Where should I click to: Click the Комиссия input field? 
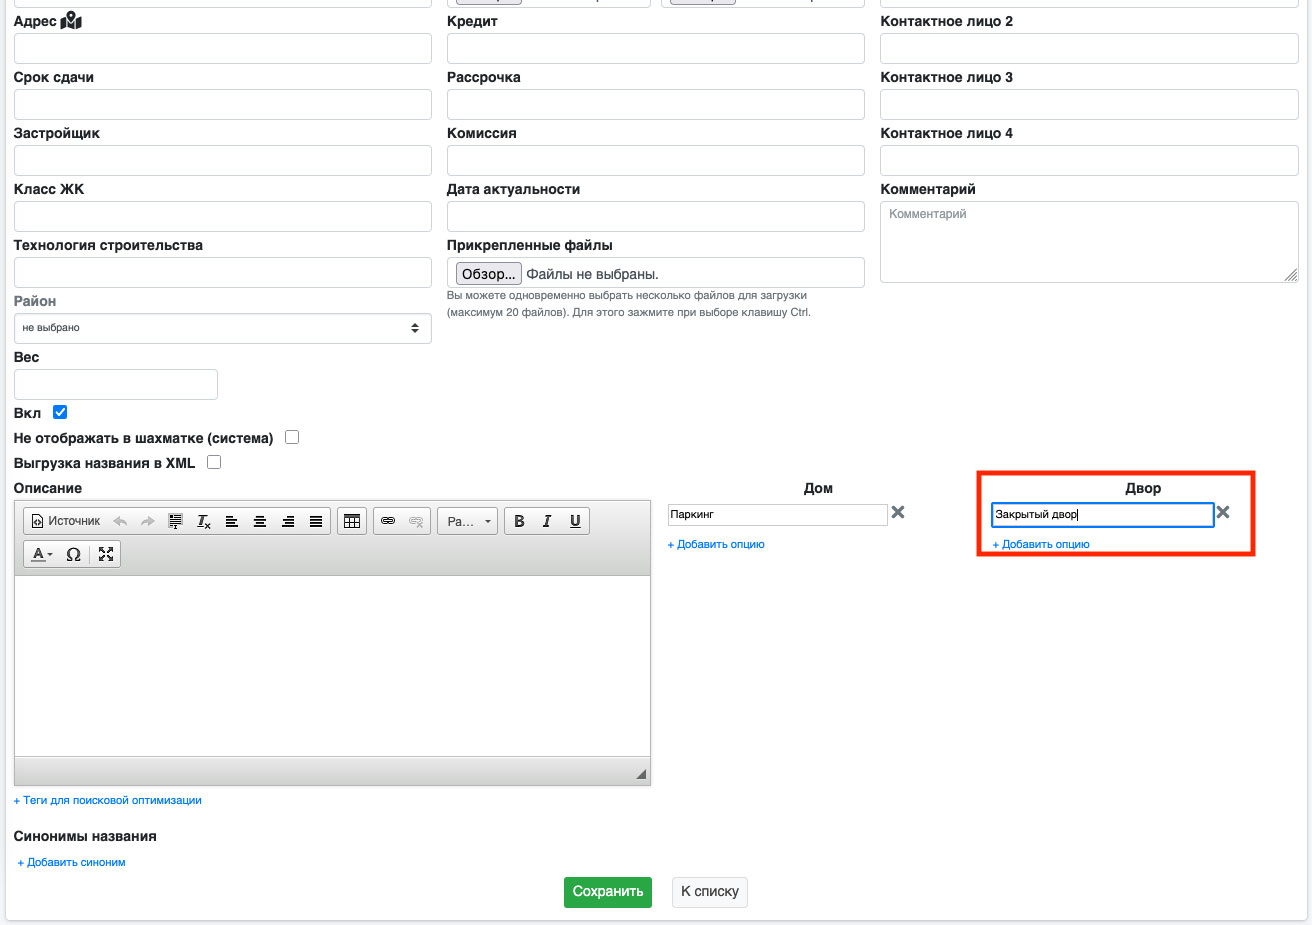(x=656, y=160)
